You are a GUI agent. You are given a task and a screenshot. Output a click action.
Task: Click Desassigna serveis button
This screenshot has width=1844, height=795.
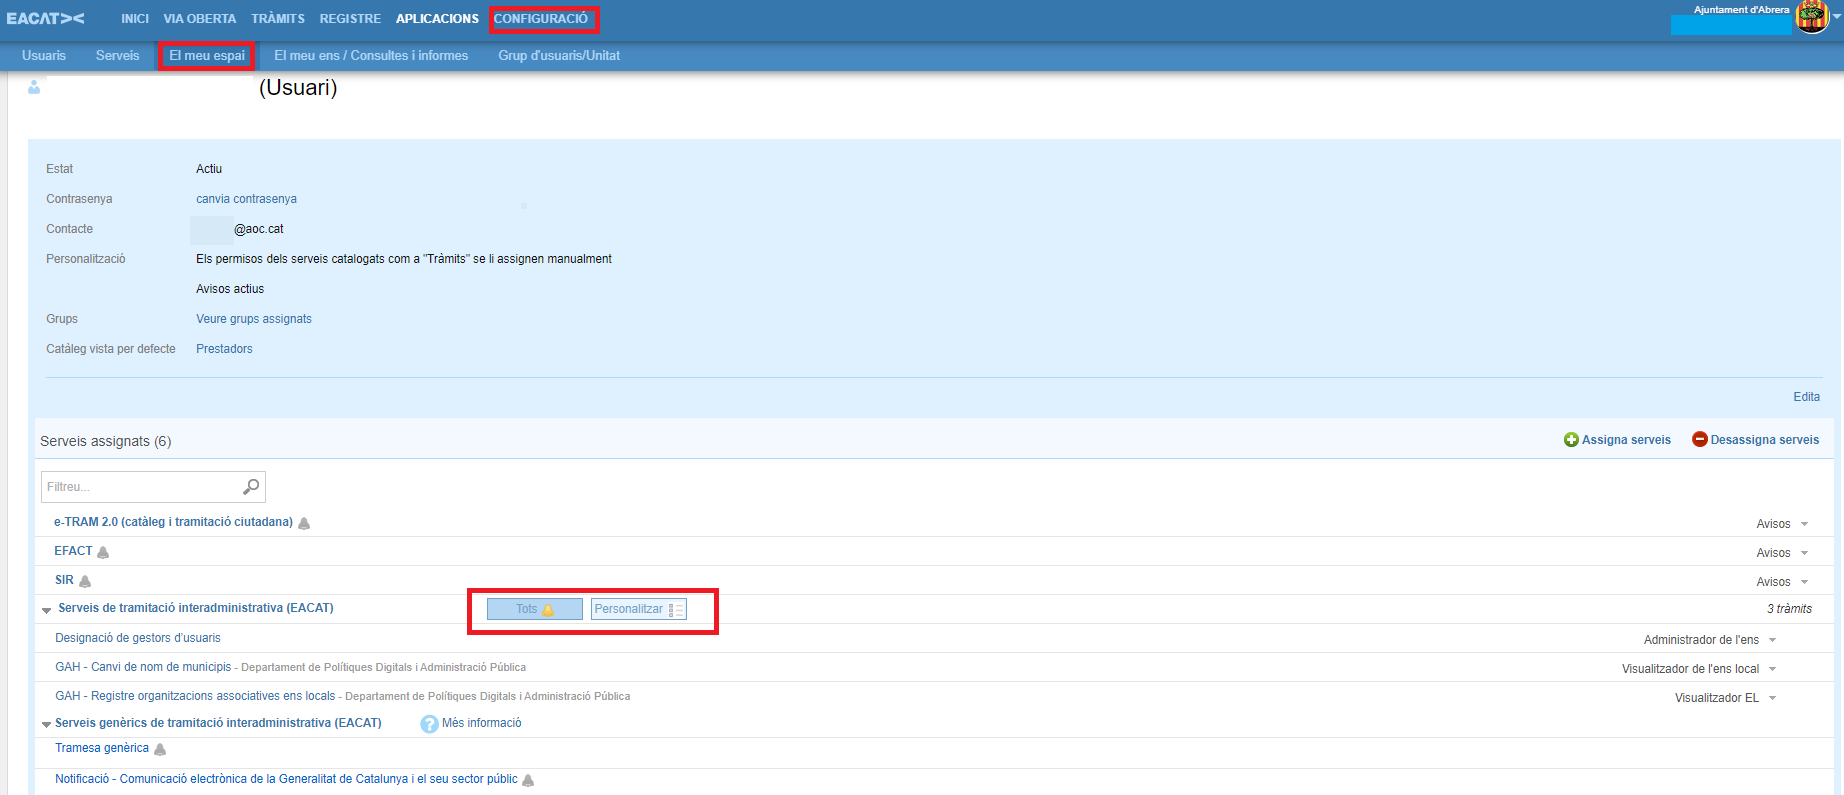[x=1755, y=440]
